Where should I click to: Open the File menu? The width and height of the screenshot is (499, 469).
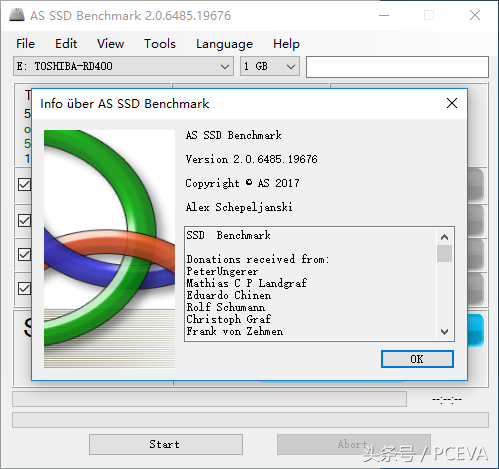tap(25, 44)
